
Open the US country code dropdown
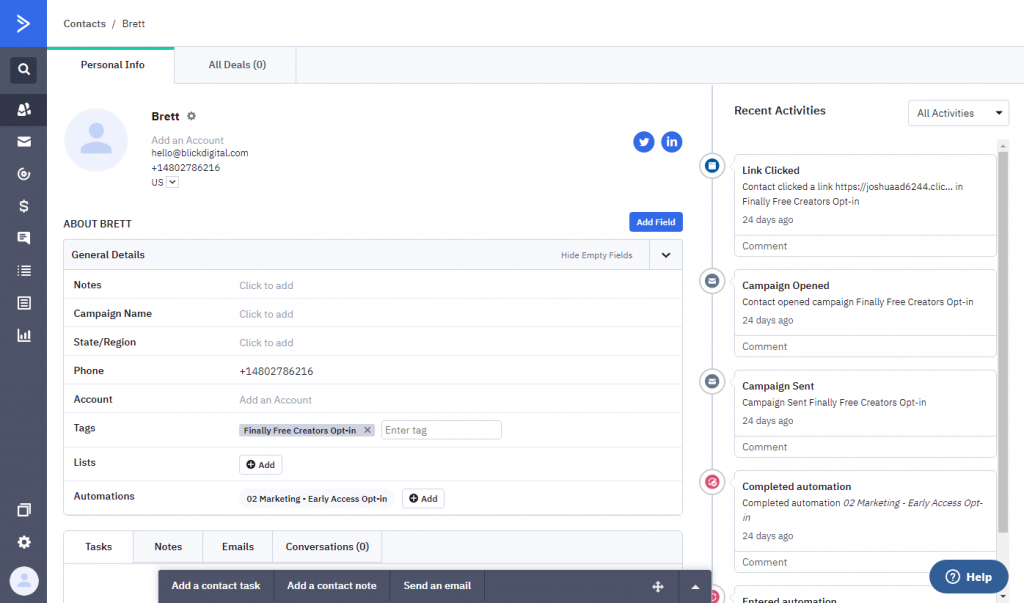click(172, 182)
